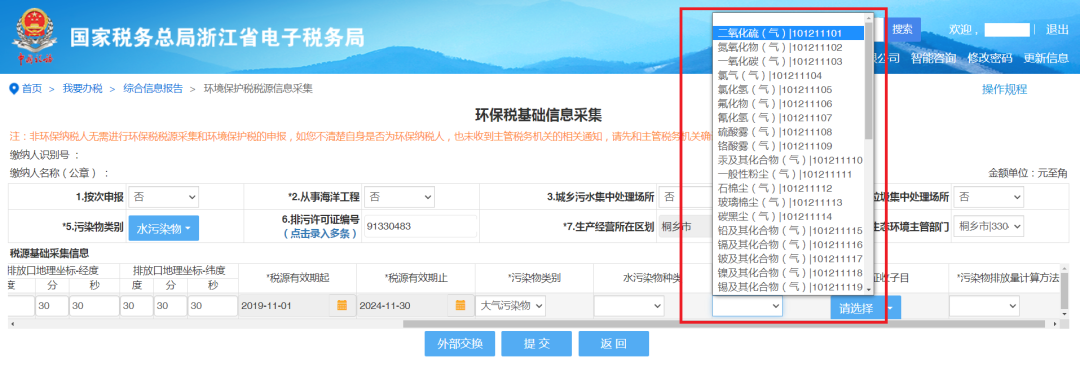Open 智能咨询 link

pos(933,58)
